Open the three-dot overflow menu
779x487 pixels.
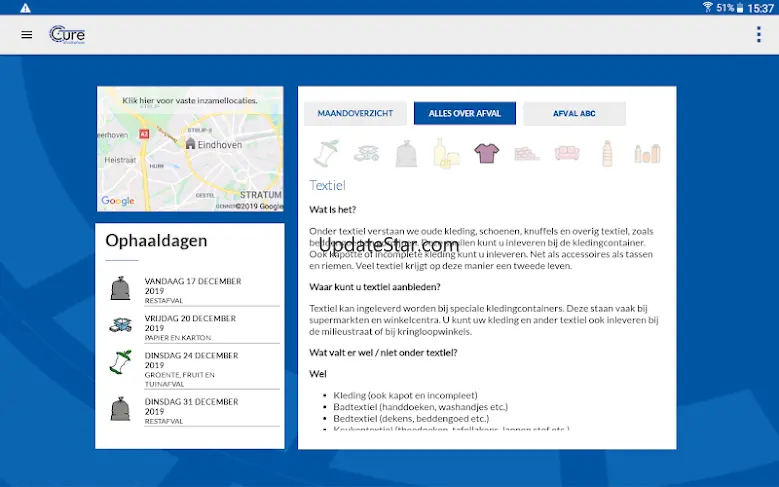coord(759,35)
